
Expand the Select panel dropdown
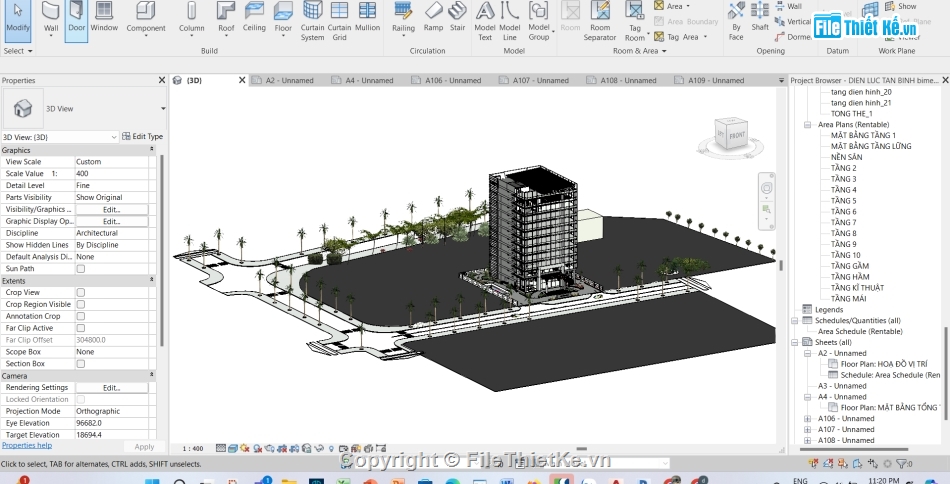tap(18, 51)
